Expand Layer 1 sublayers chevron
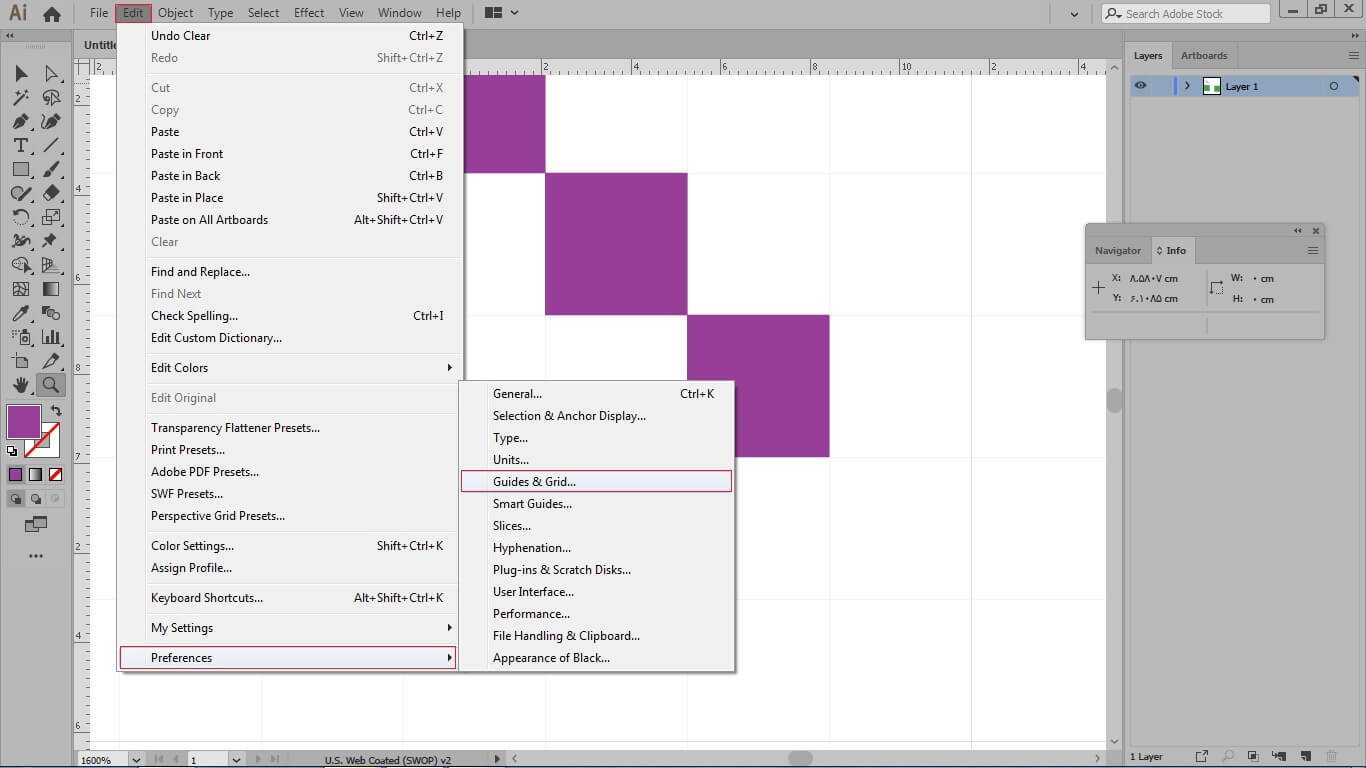 pos(1187,87)
